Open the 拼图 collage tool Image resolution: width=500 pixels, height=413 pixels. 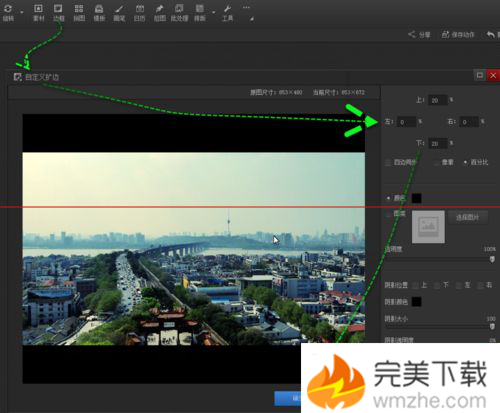click(x=79, y=13)
